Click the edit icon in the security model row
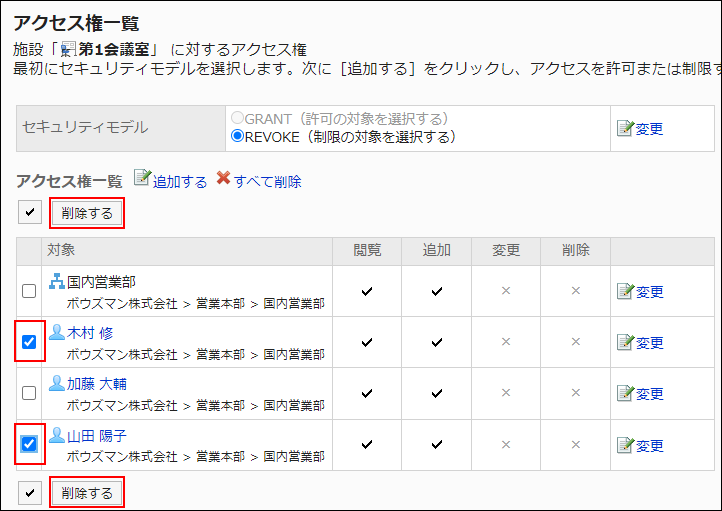The width and height of the screenshot is (722, 511). pos(625,128)
